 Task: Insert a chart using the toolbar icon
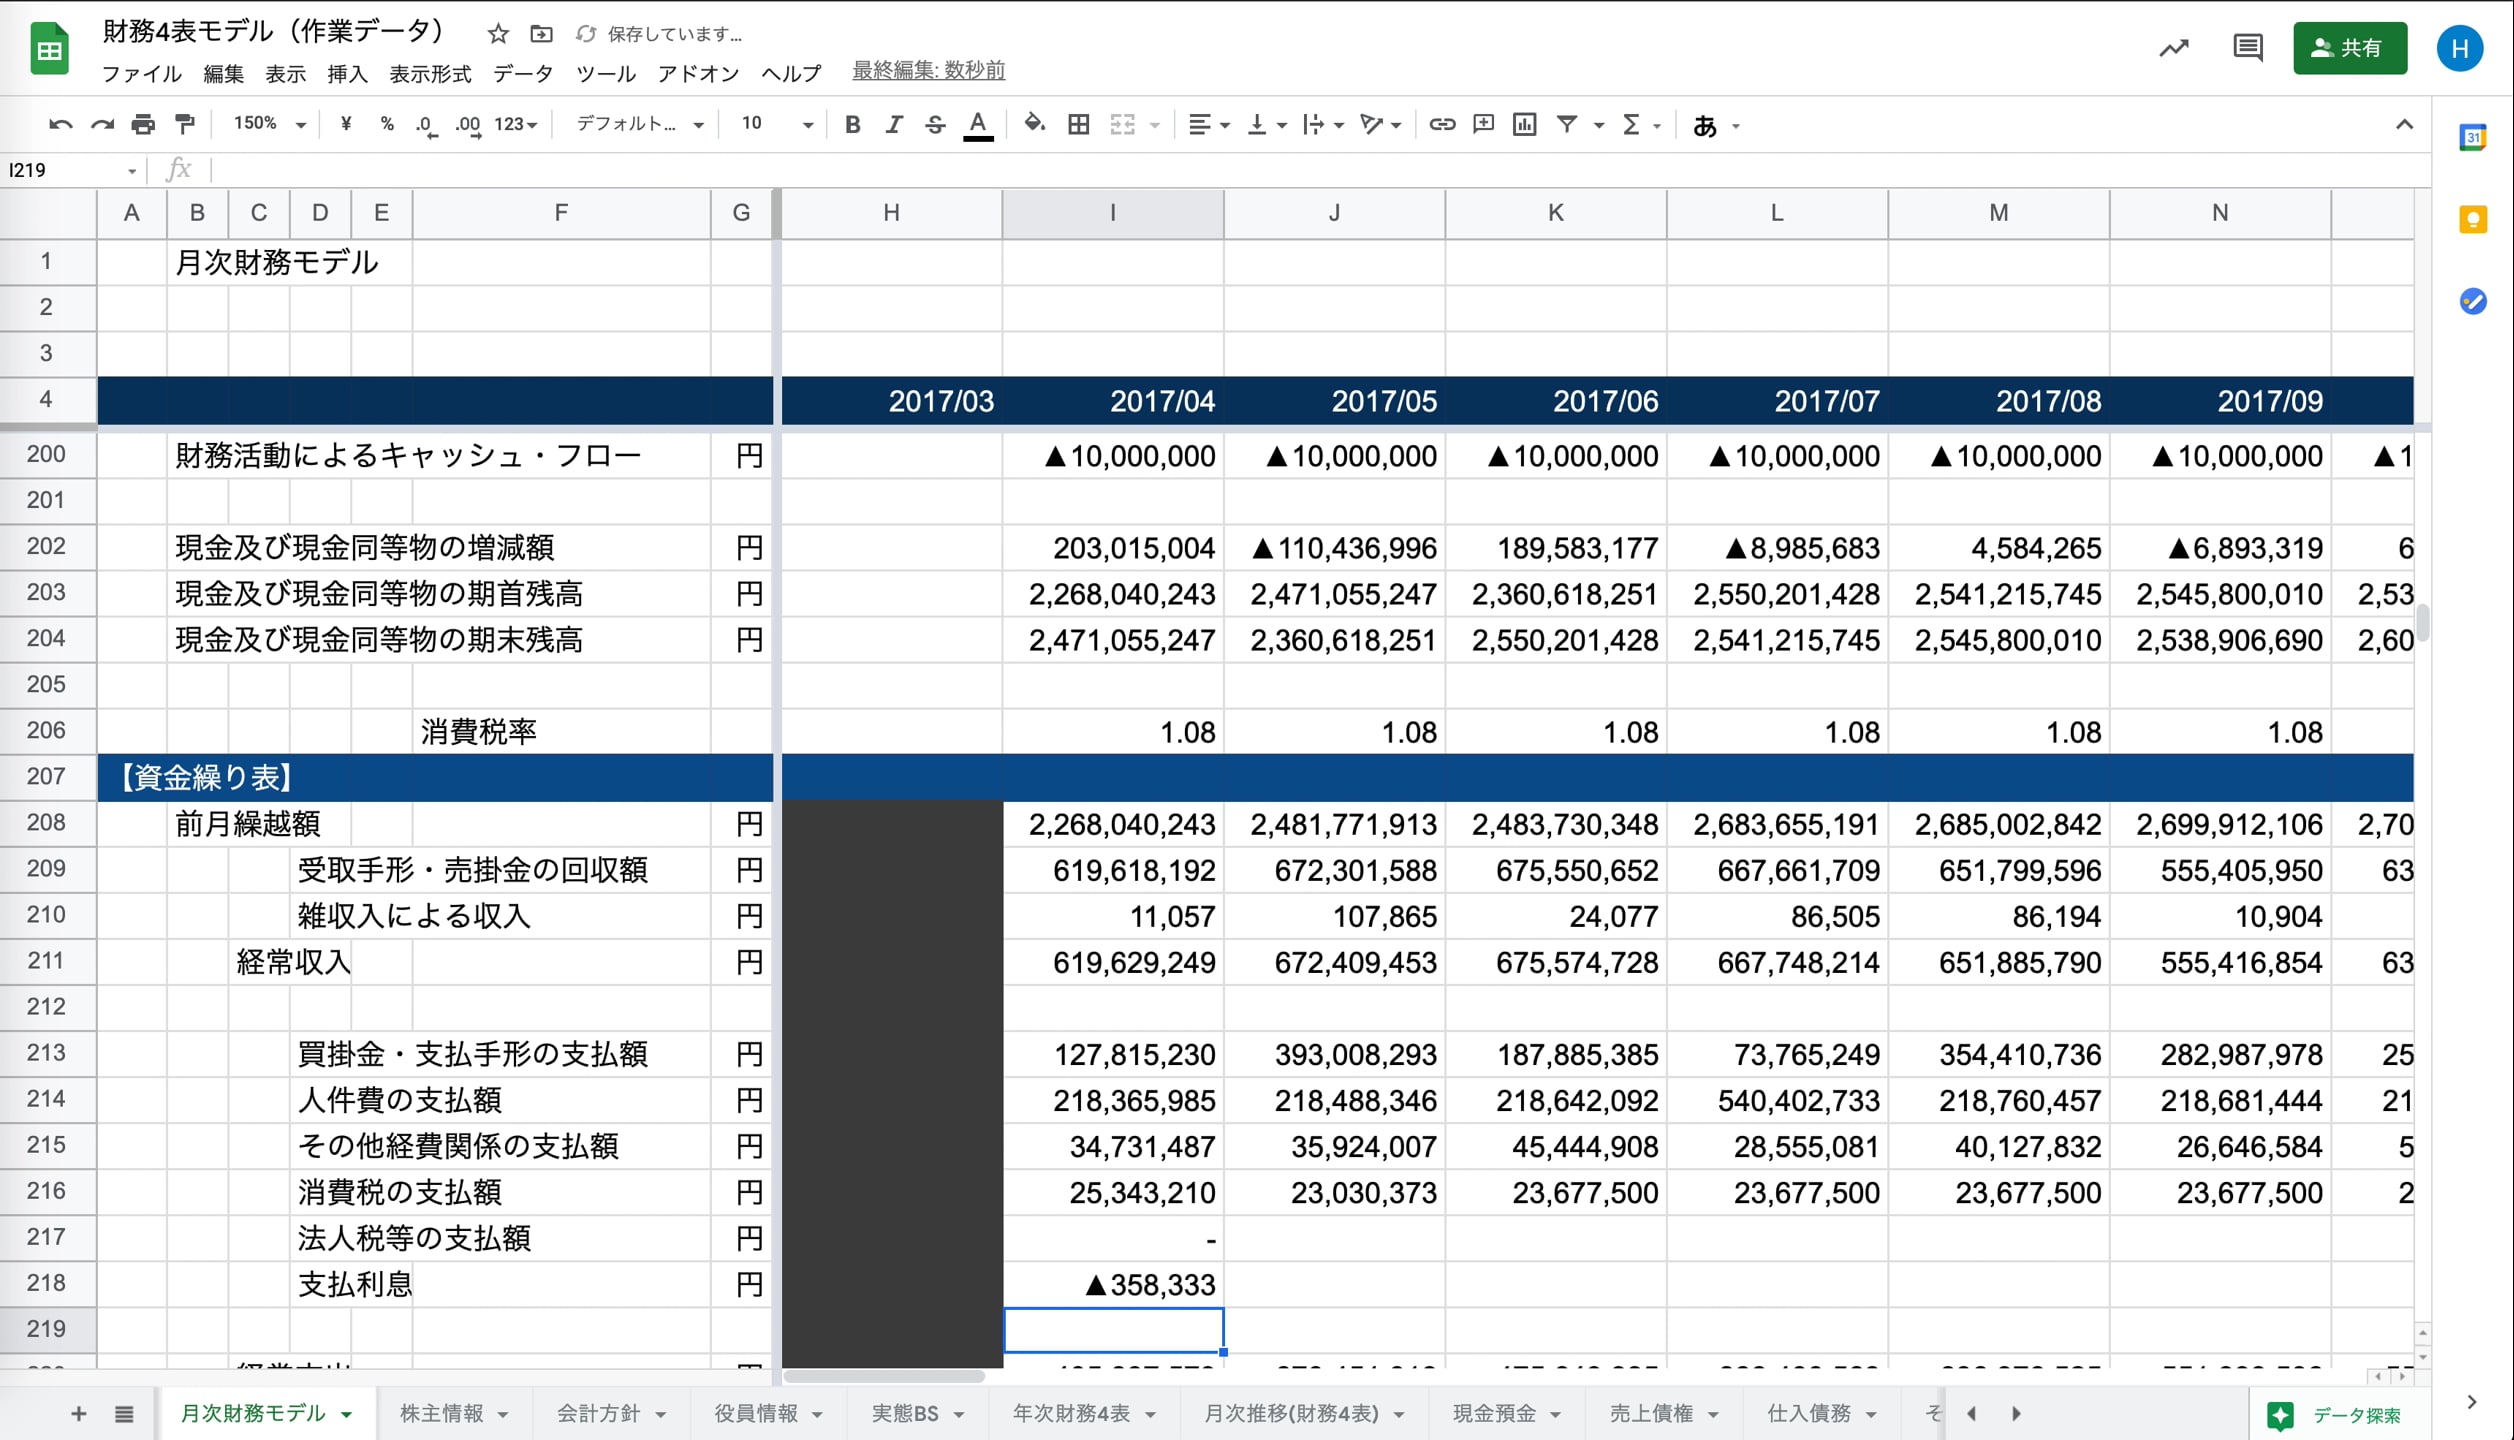click(x=1524, y=124)
